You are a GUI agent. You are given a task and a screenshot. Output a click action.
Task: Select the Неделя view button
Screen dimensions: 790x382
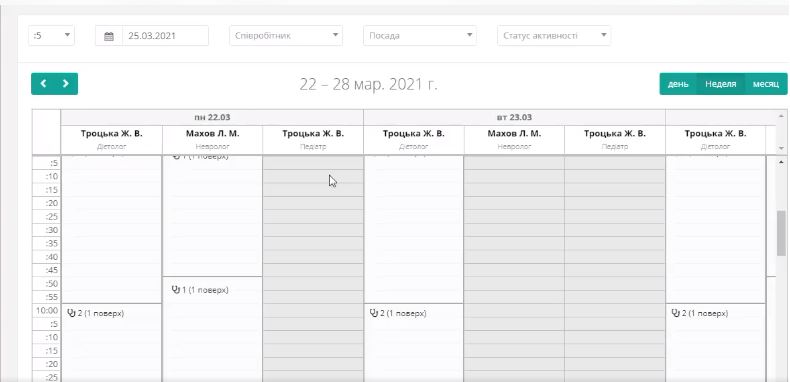(720, 84)
